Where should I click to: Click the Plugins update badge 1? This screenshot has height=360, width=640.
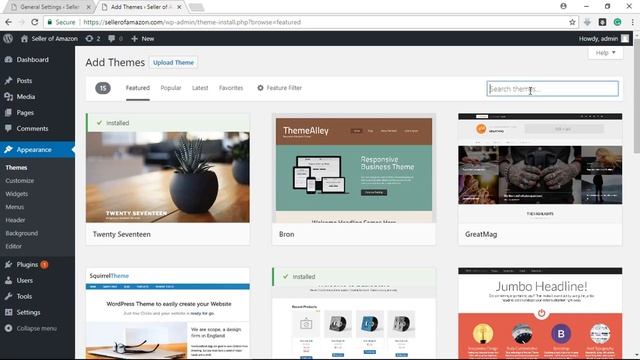pyautogui.click(x=44, y=264)
